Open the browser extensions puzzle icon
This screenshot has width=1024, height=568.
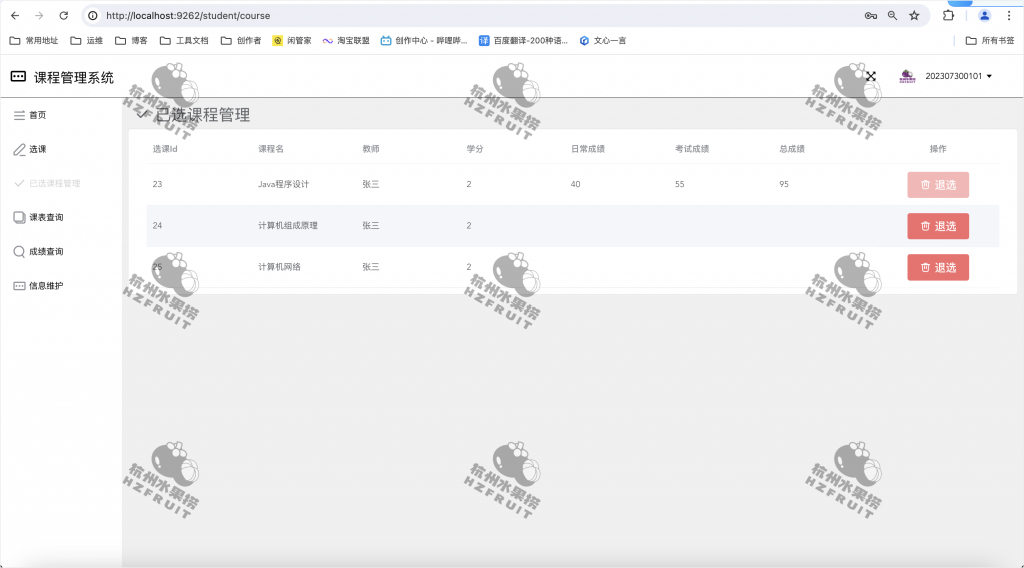948,16
